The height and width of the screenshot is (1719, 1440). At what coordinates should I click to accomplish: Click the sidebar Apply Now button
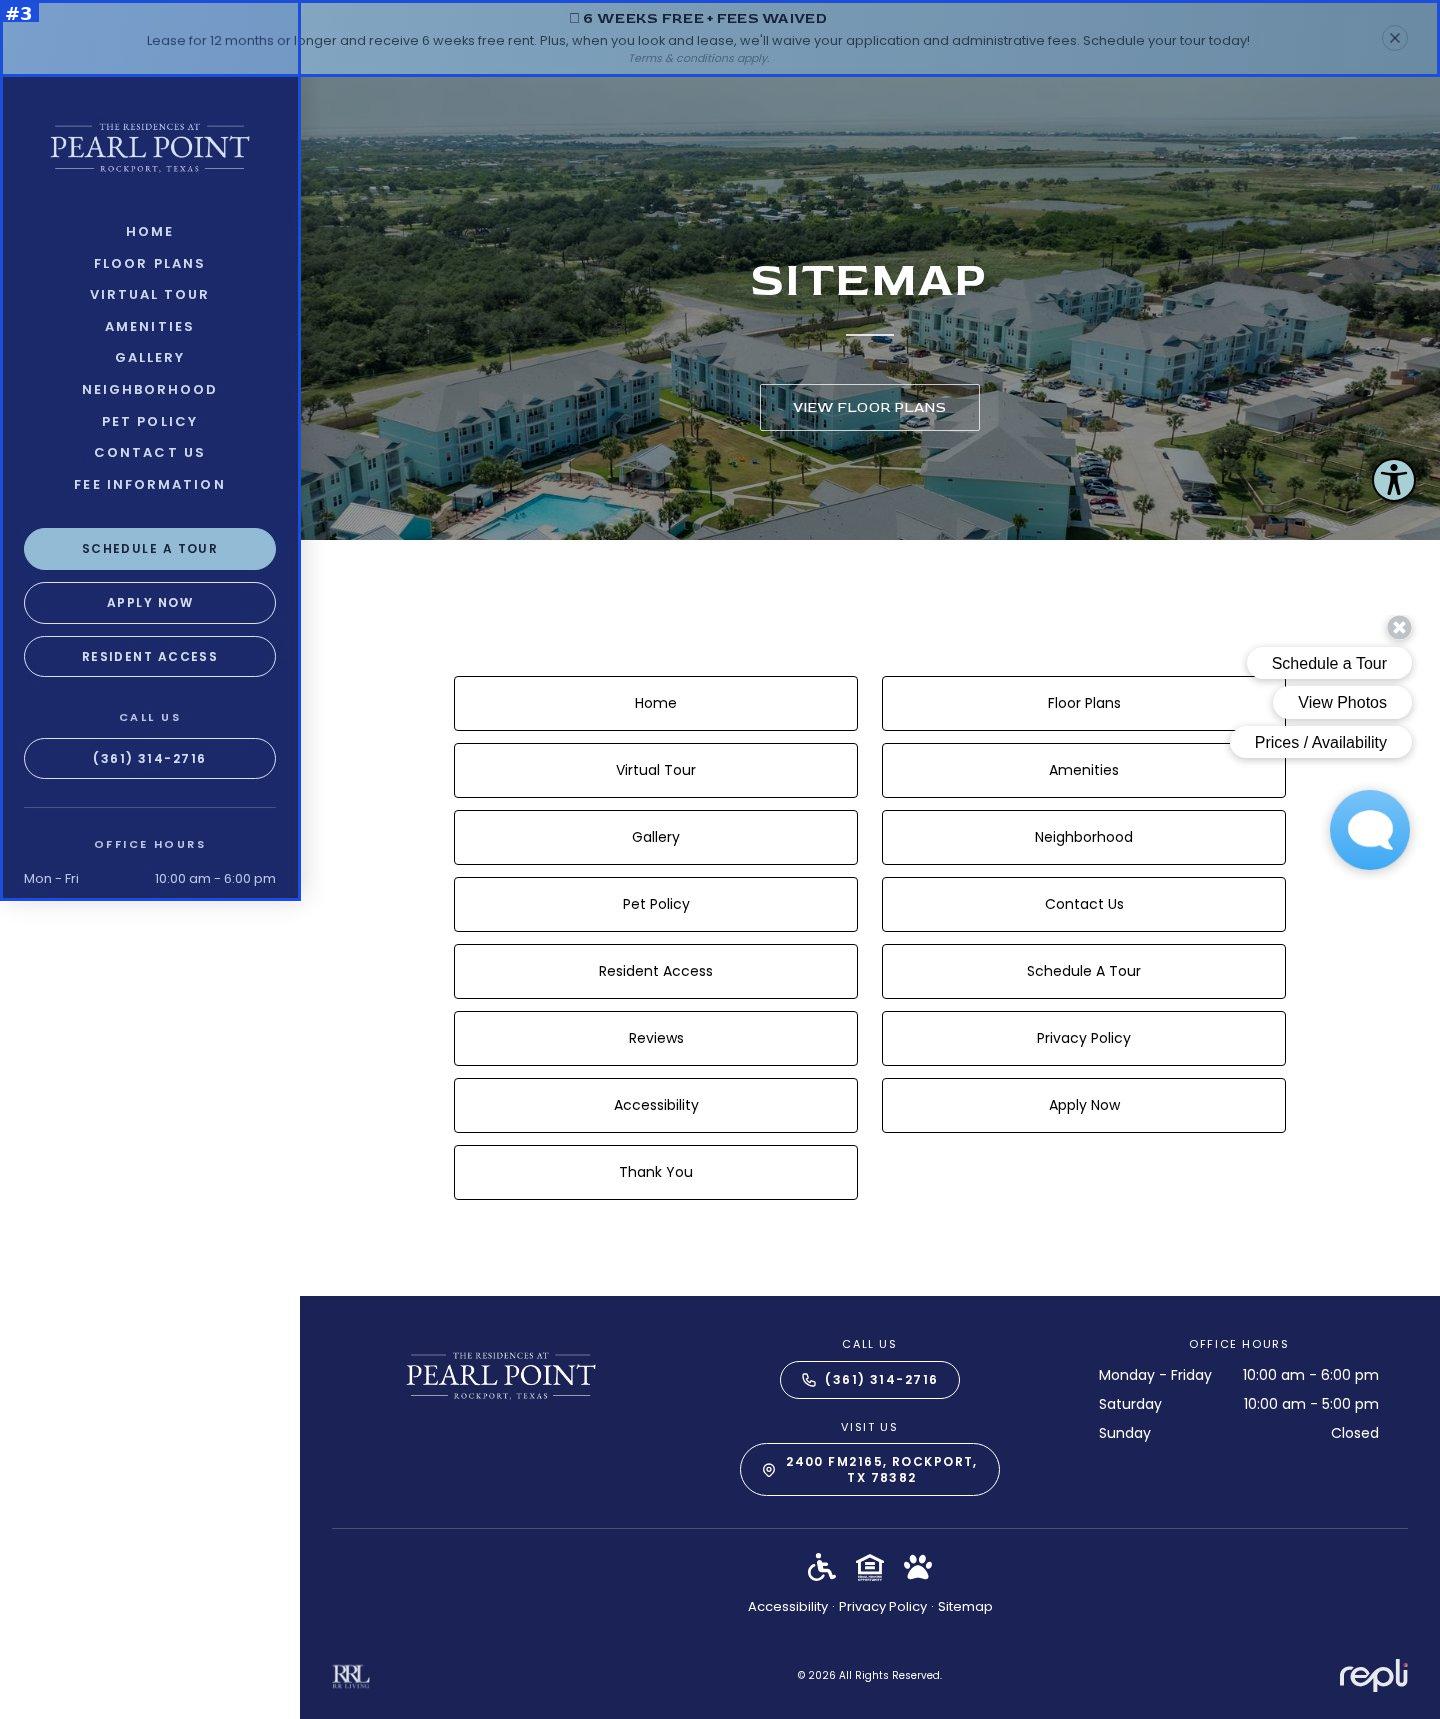click(150, 603)
